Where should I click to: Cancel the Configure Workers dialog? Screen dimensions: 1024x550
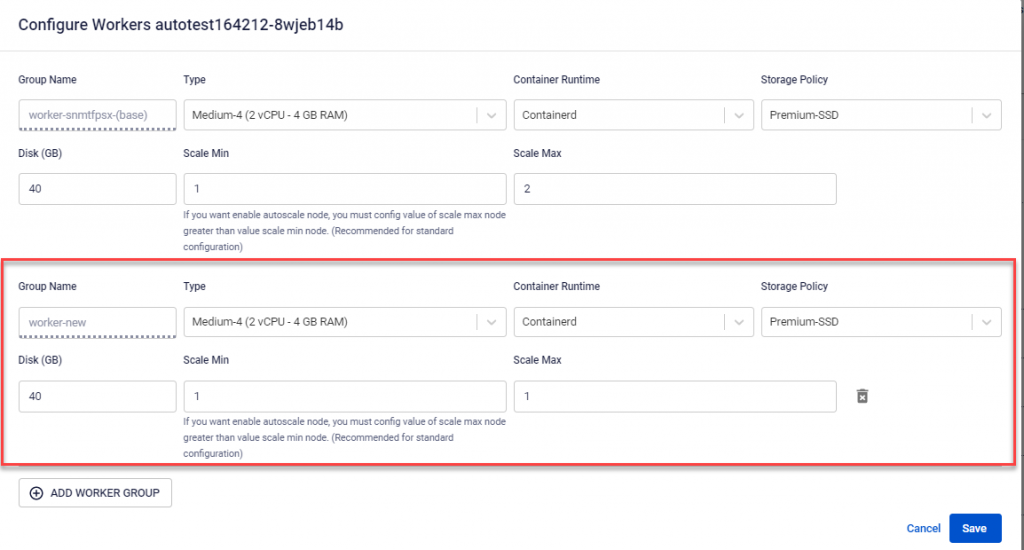pos(923,528)
